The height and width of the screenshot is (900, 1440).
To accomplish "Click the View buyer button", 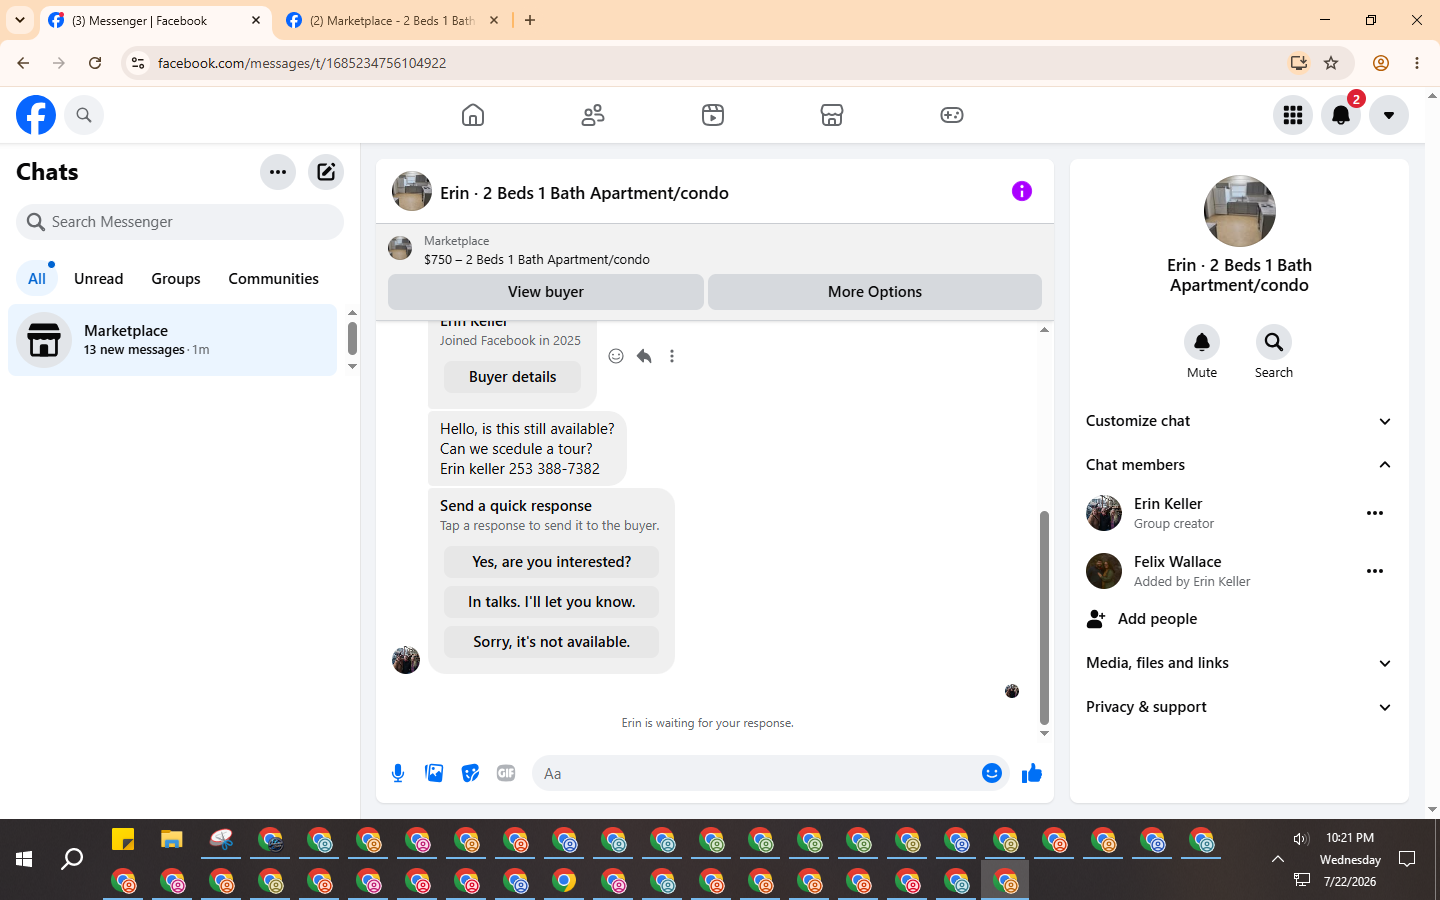I will point(546,292).
